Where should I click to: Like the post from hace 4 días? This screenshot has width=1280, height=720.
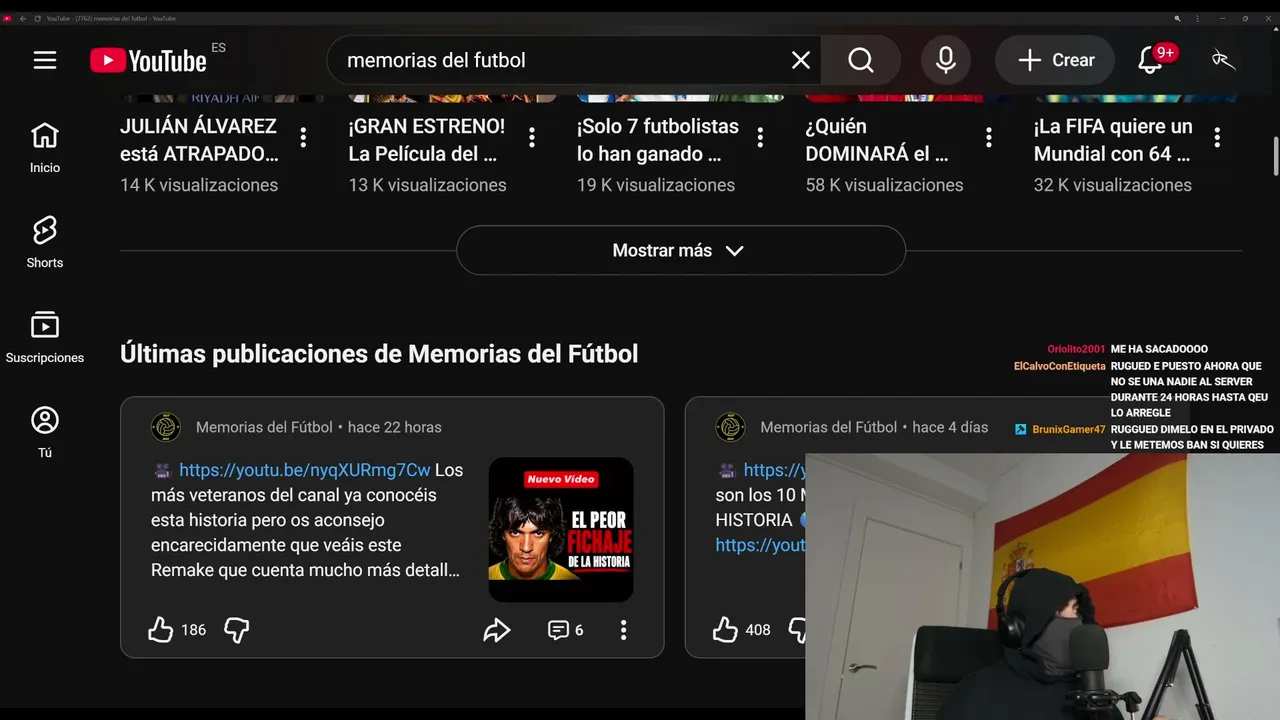tap(725, 629)
